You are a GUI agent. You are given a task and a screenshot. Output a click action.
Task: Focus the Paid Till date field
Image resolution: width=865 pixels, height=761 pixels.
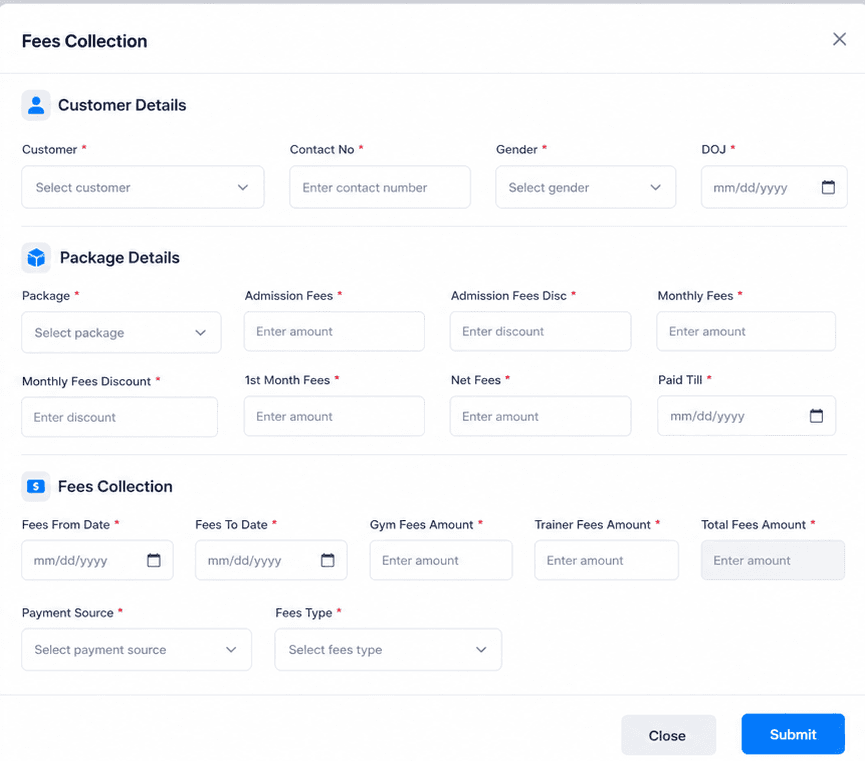click(x=746, y=416)
